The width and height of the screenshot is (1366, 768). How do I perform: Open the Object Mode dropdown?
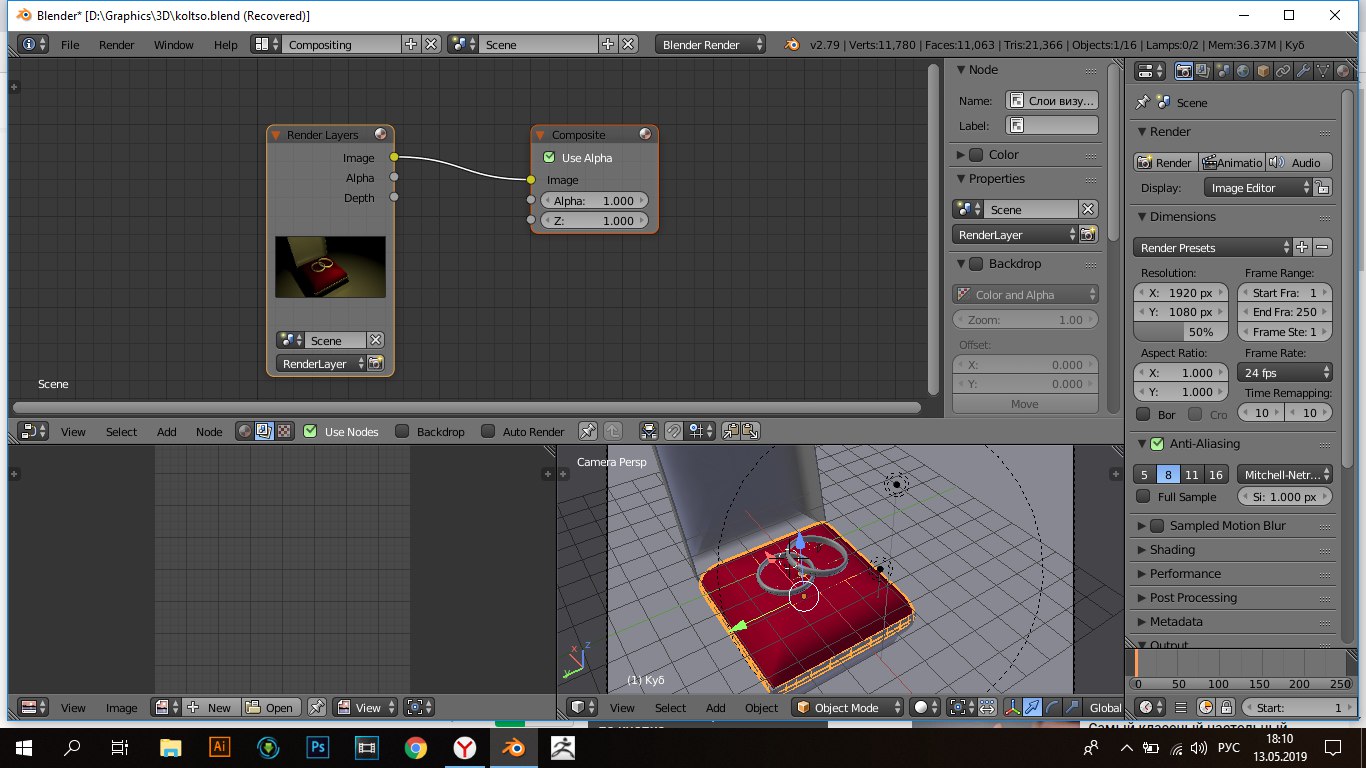tap(848, 707)
